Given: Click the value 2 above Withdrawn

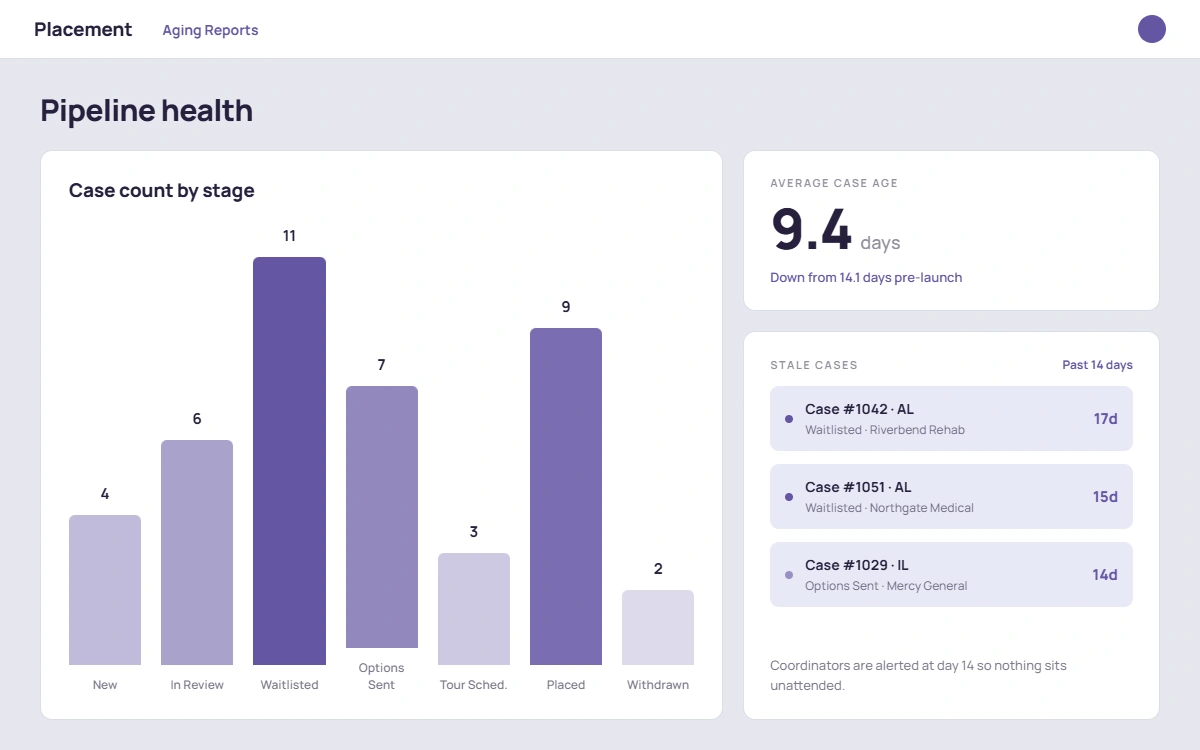Looking at the screenshot, I should click(658, 569).
